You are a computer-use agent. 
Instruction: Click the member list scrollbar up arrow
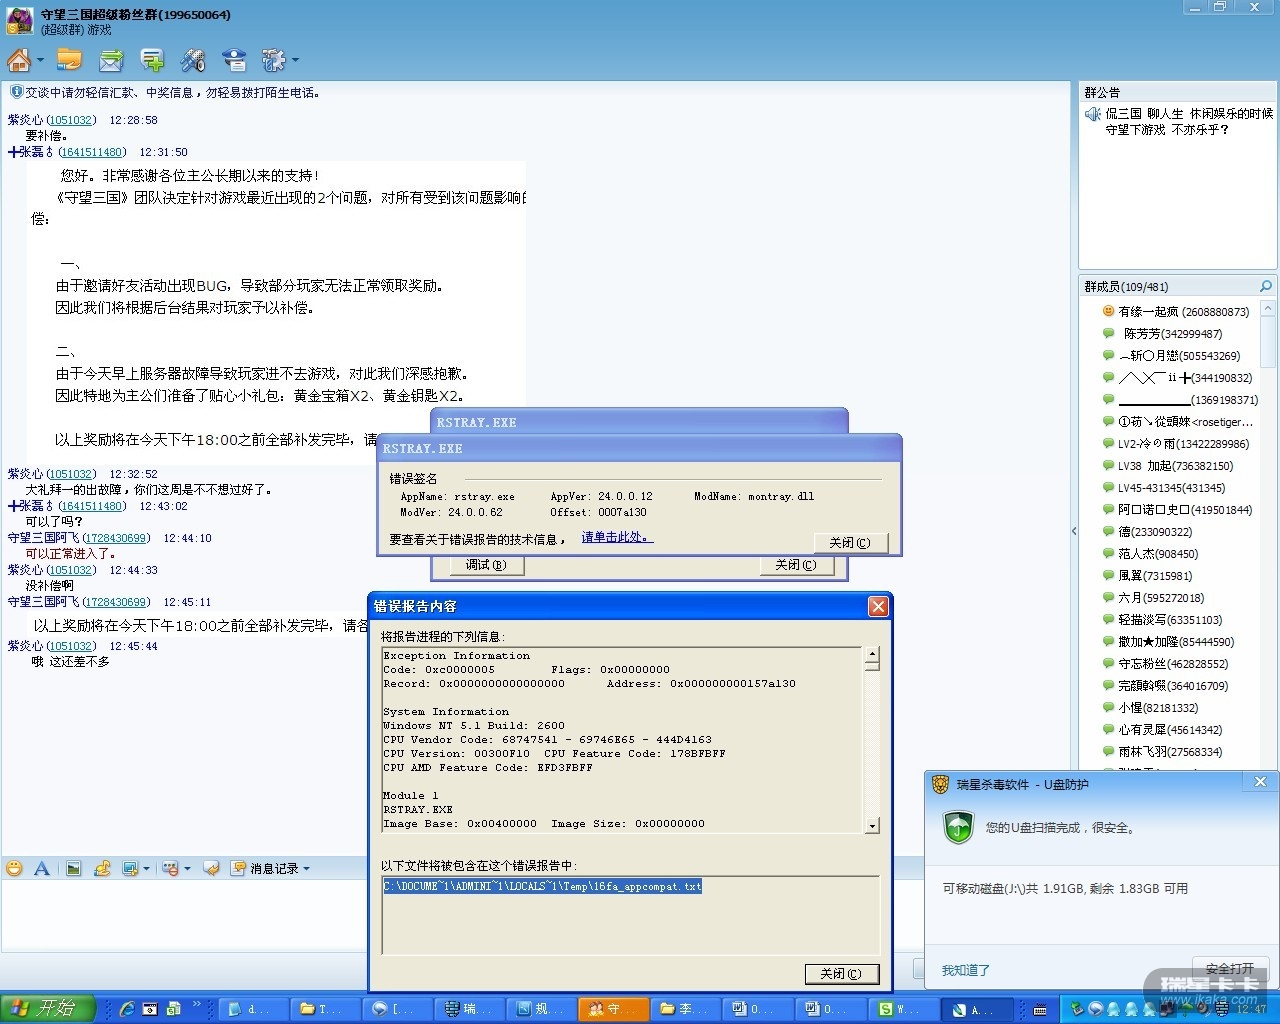[1268, 309]
